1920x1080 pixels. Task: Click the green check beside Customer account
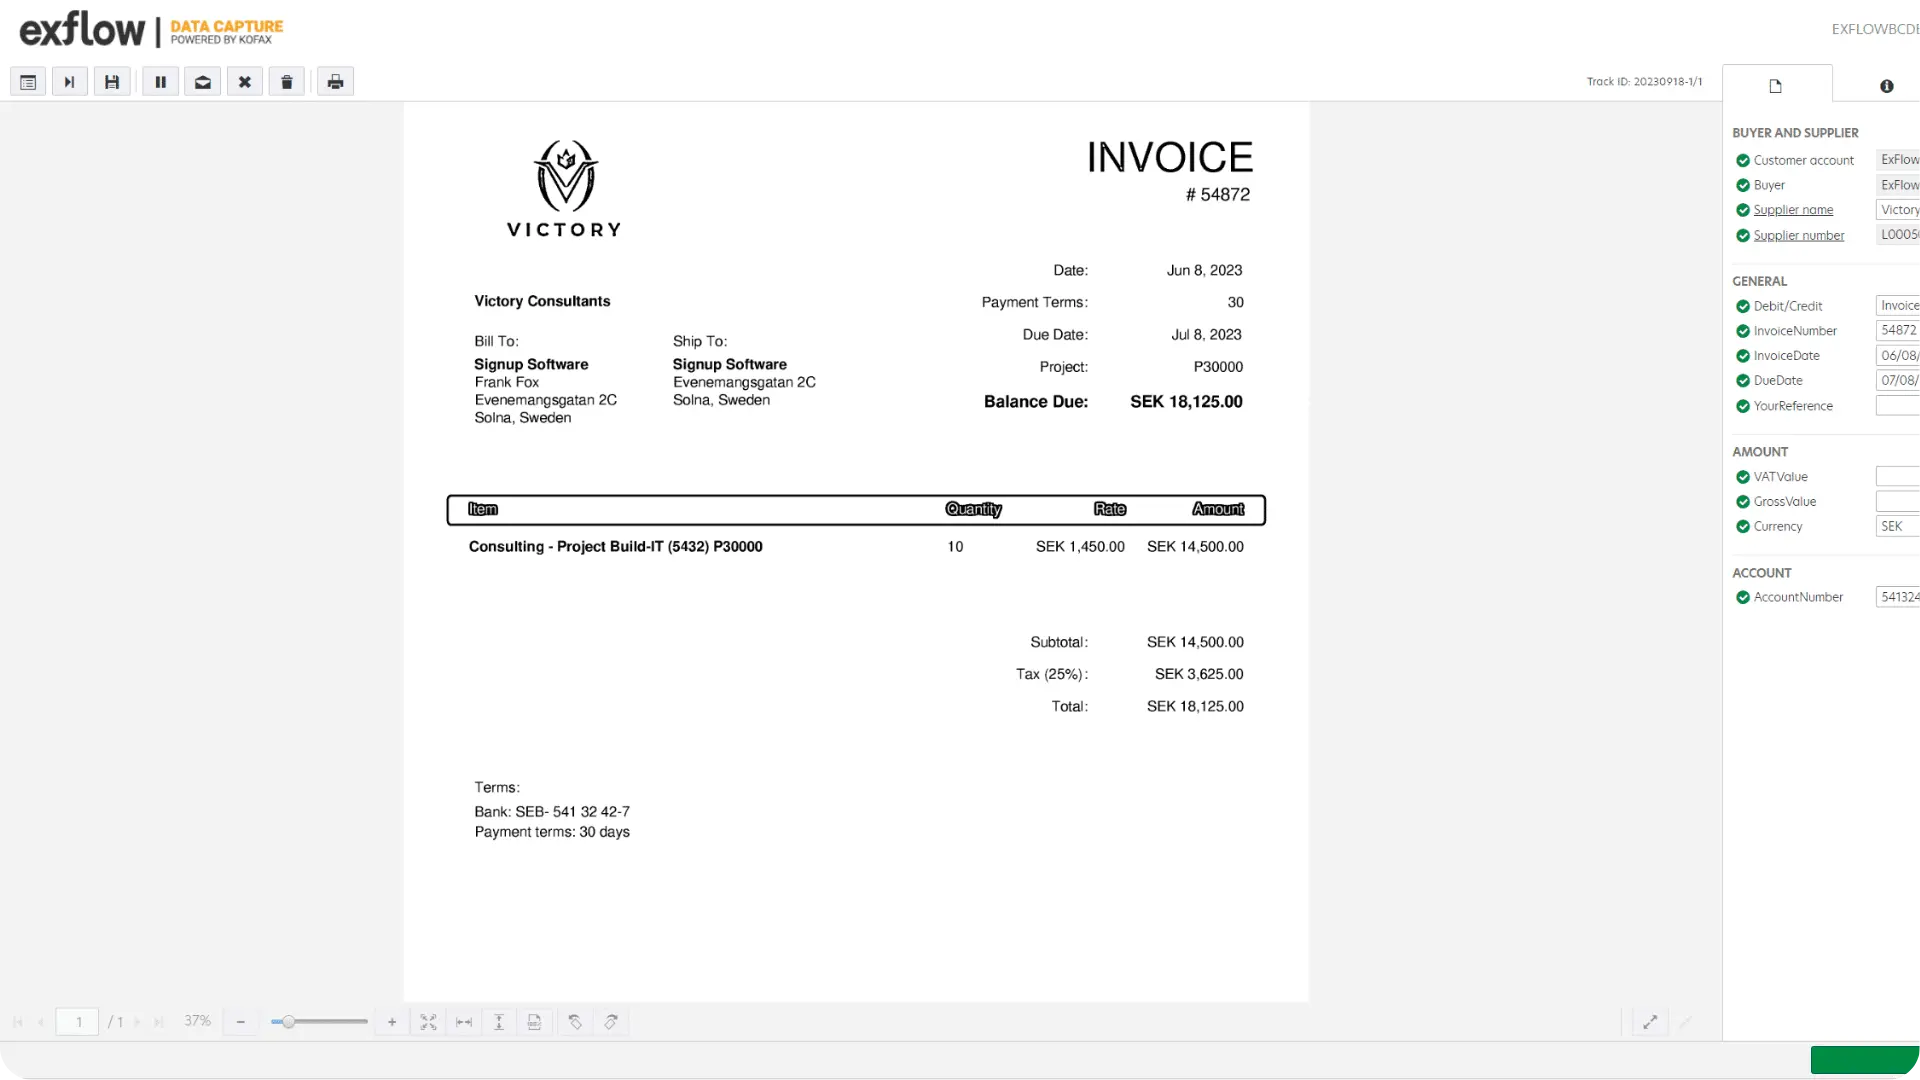pos(1743,160)
